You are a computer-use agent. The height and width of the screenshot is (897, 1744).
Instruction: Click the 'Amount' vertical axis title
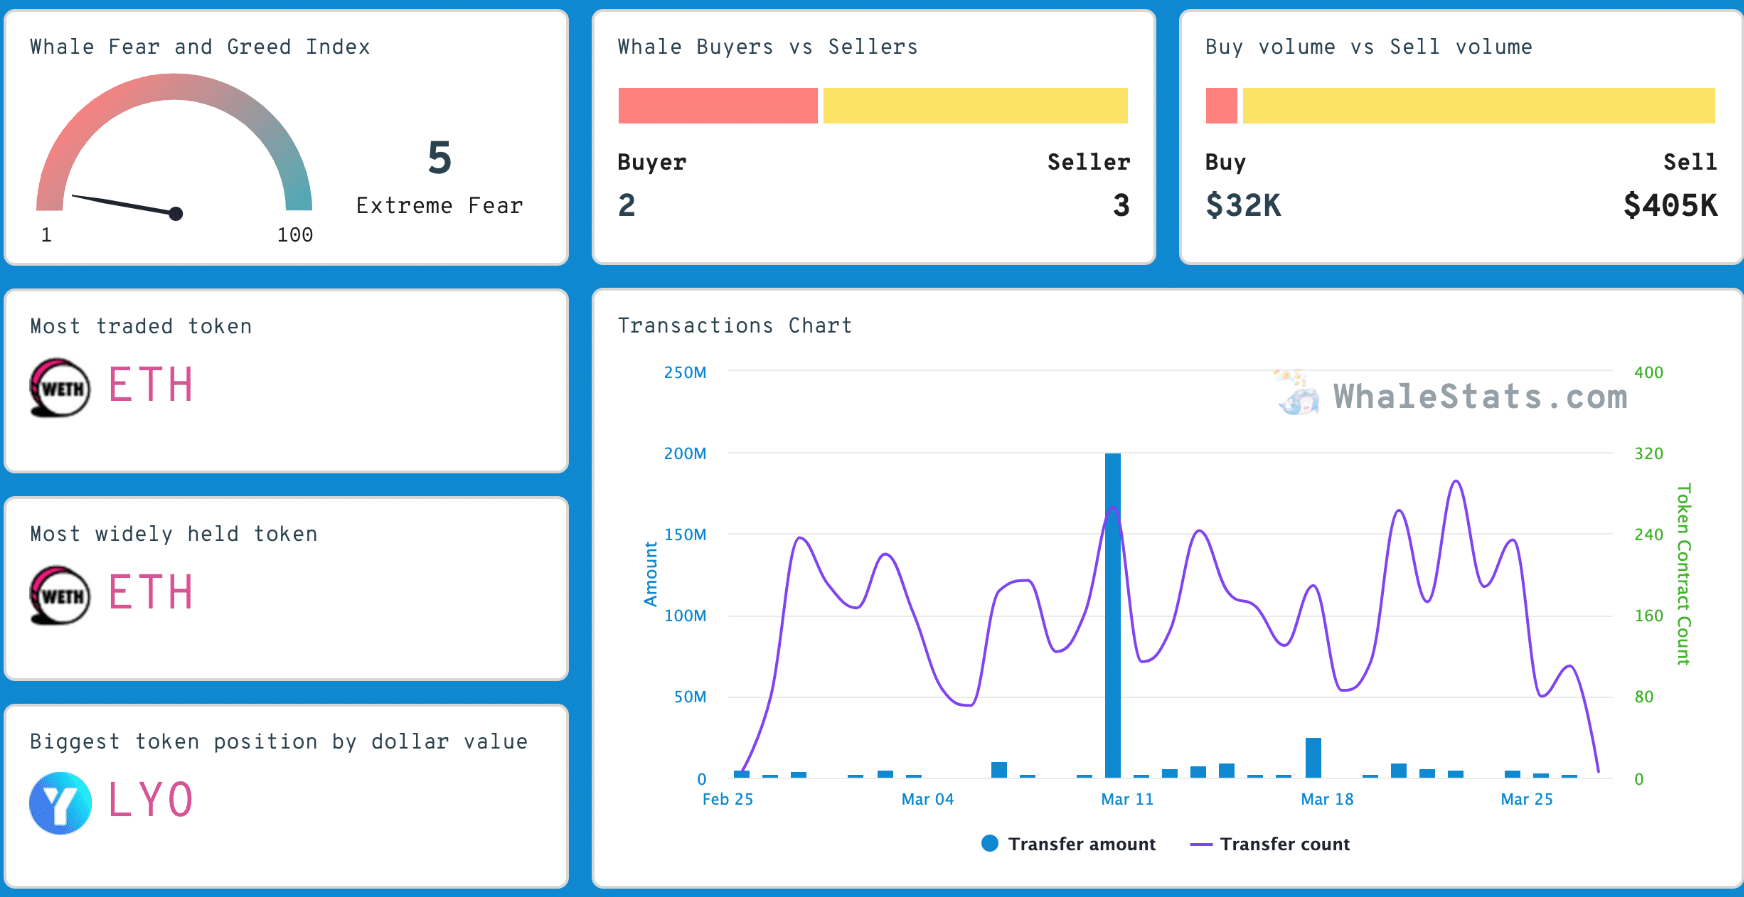coord(651,574)
